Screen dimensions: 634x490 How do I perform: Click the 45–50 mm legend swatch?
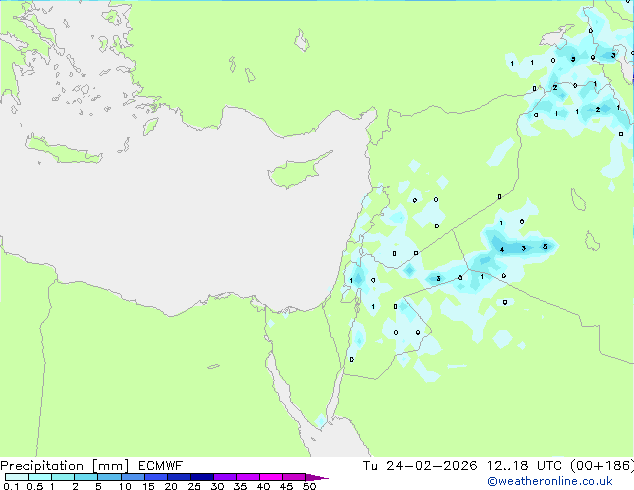tap(294, 477)
